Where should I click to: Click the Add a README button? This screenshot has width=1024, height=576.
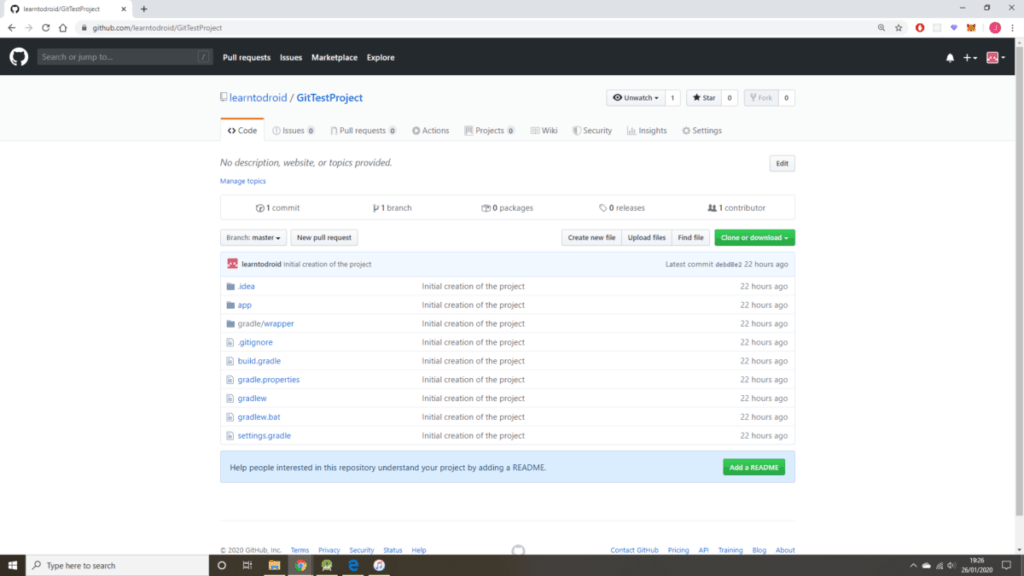pyautogui.click(x=754, y=467)
